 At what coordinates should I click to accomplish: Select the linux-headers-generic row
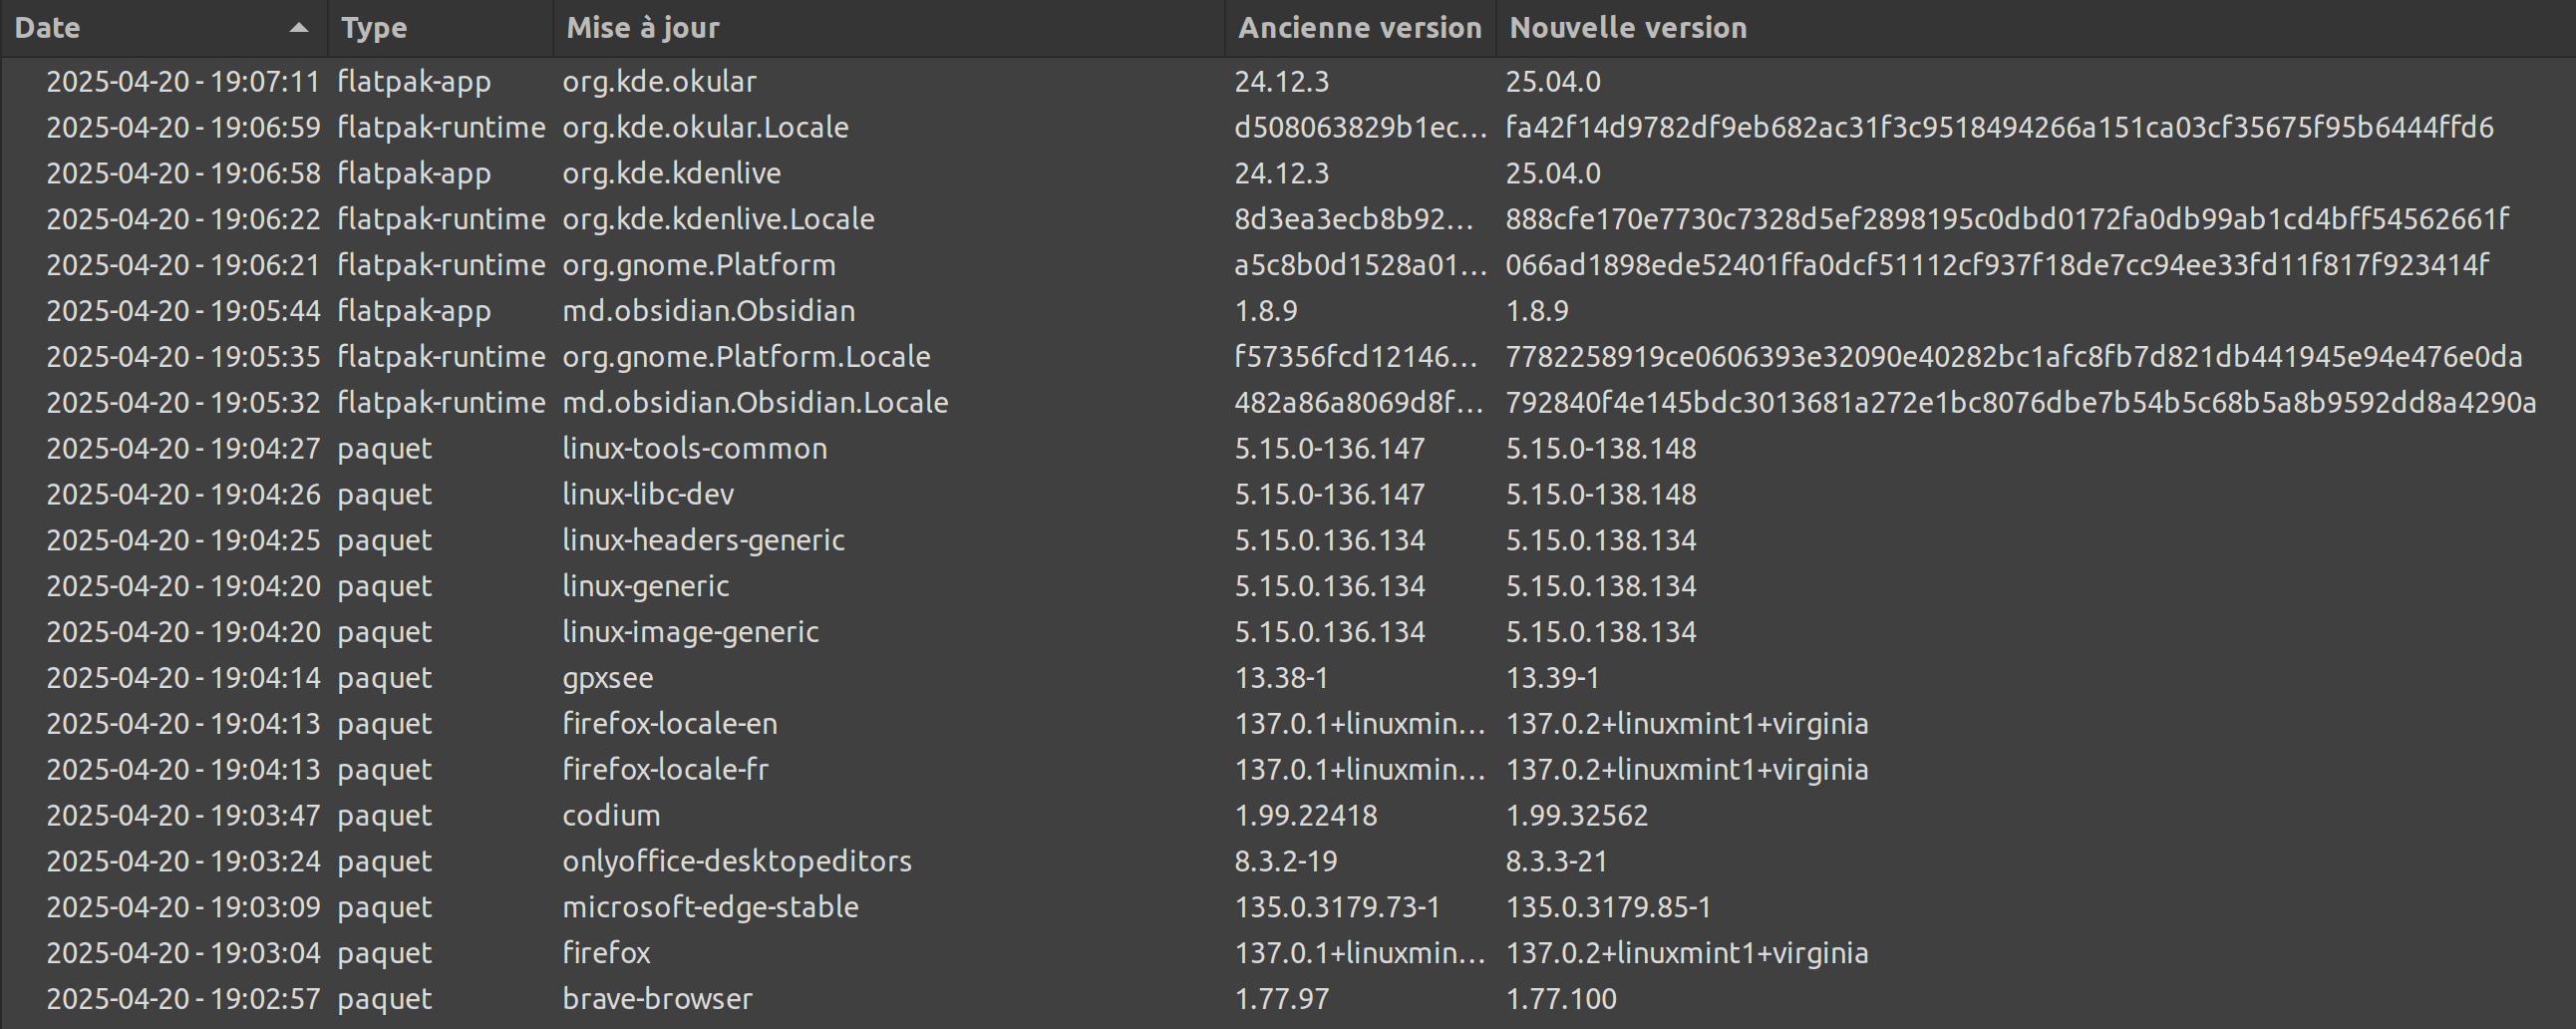point(703,541)
